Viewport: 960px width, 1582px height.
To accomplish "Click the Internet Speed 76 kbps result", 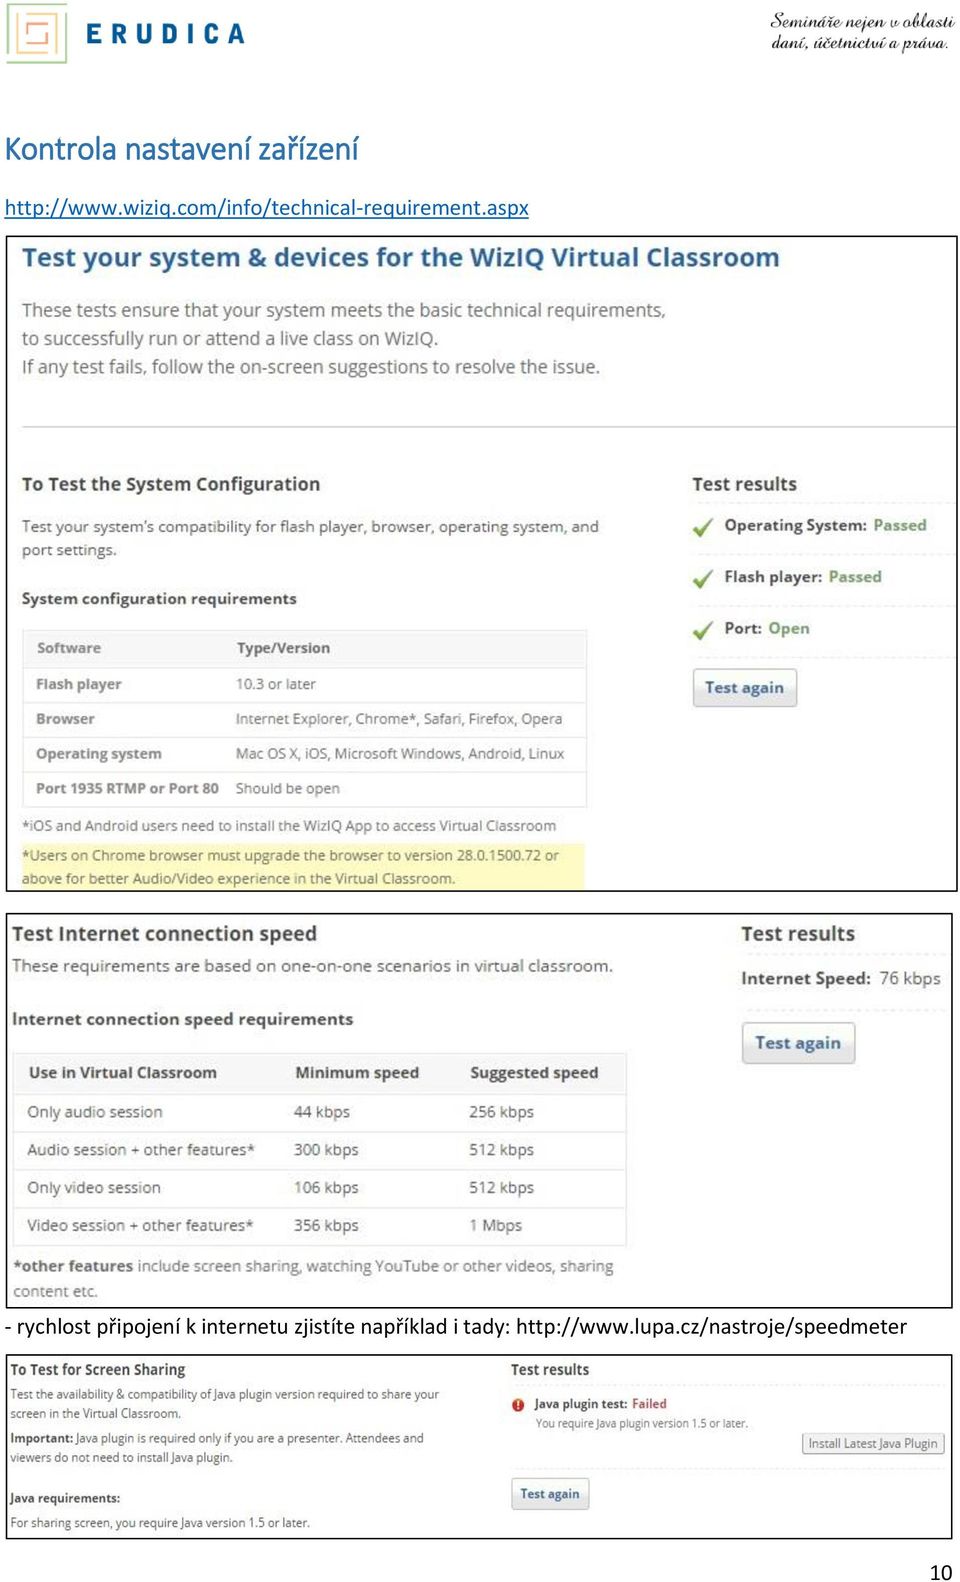I will [840, 978].
